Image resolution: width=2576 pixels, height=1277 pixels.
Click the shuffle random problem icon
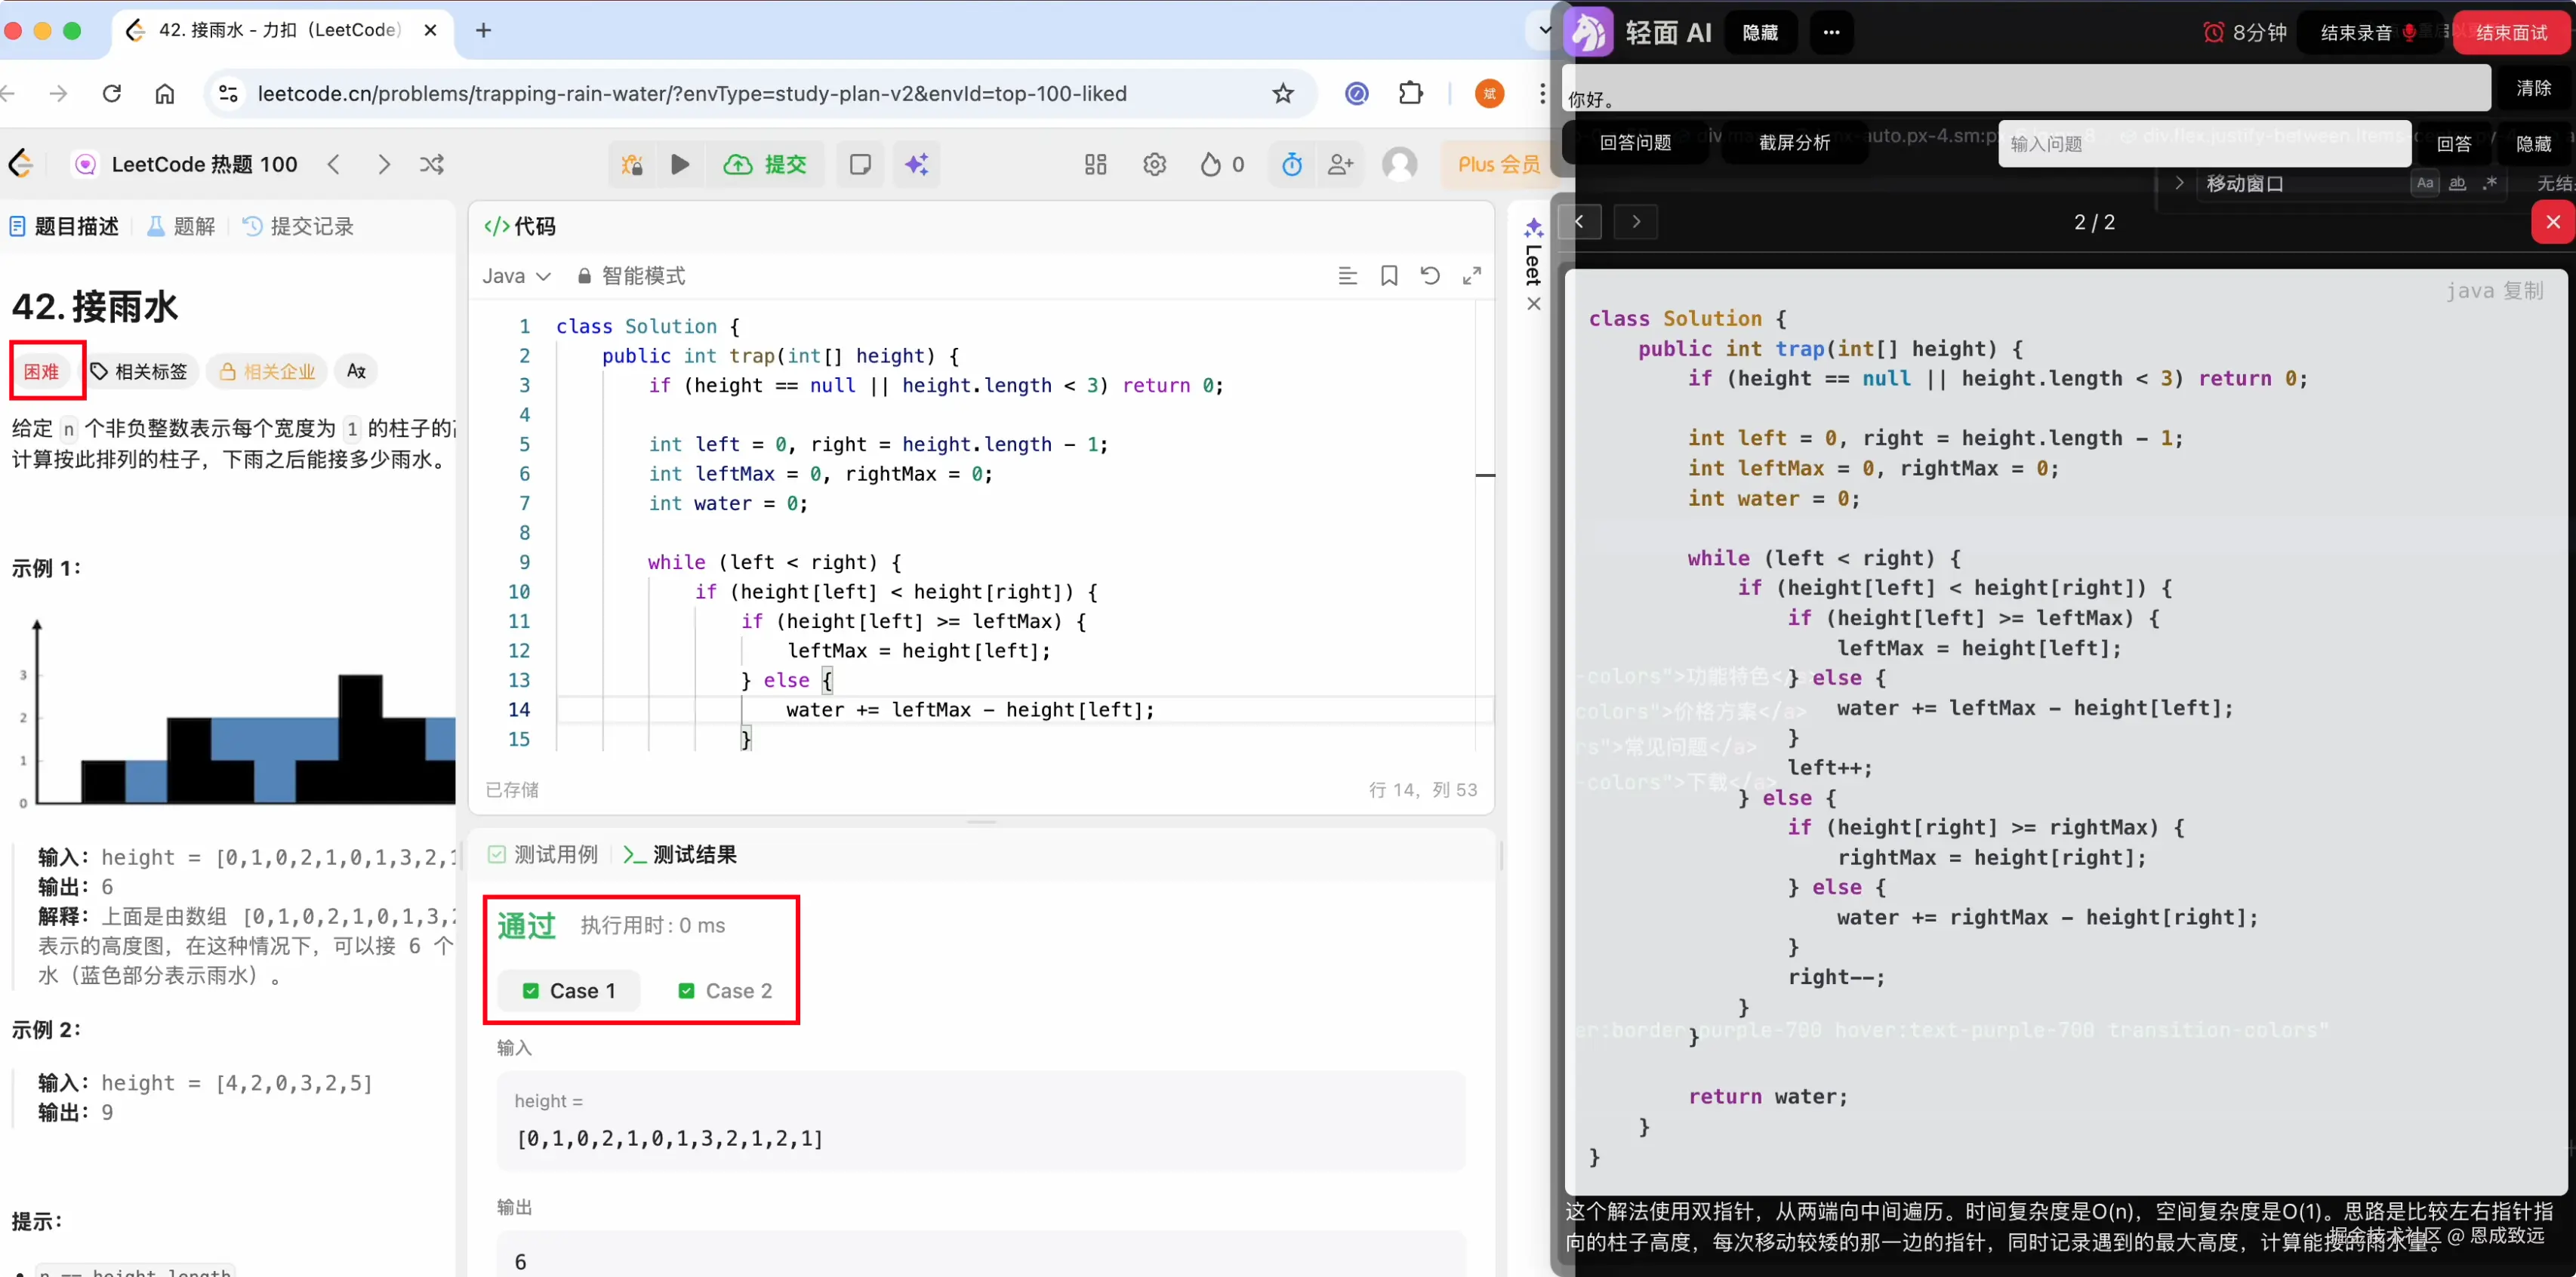[432, 165]
